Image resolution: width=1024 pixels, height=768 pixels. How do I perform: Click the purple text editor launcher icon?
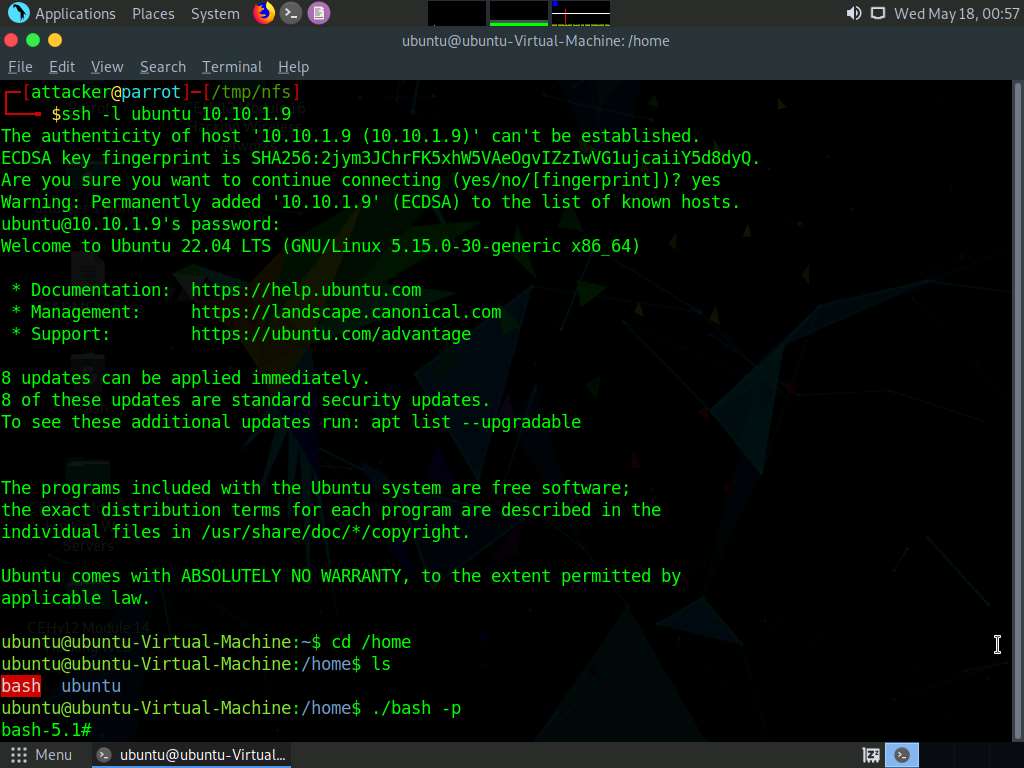pyautogui.click(x=318, y=13)
